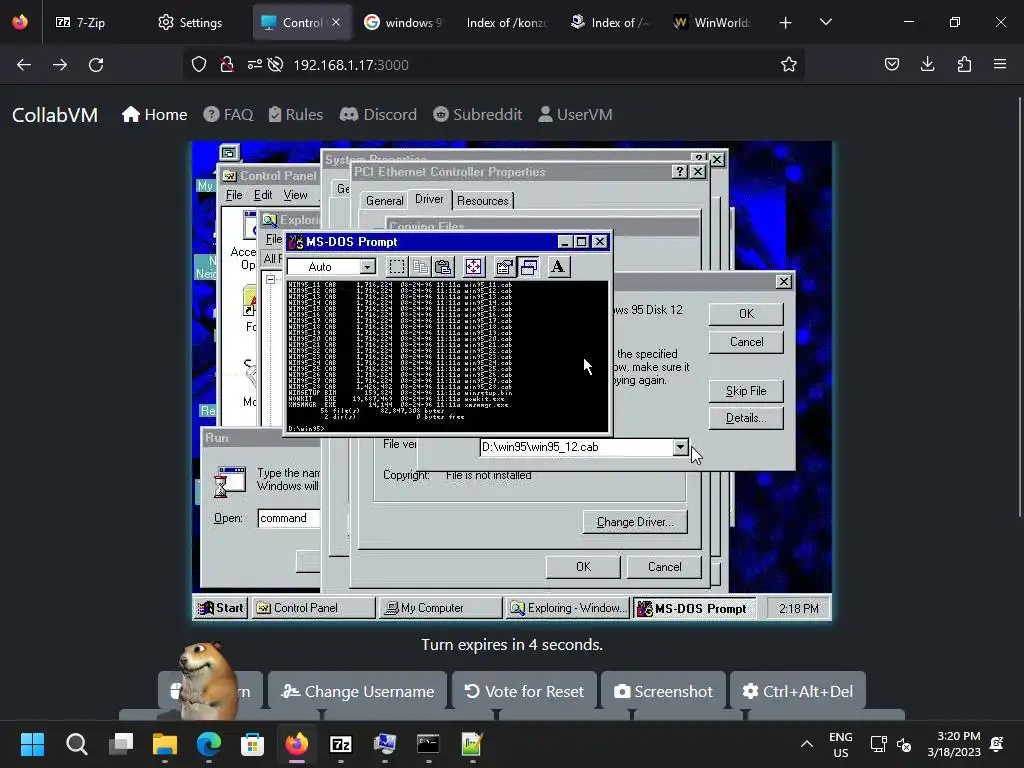Image resolution: width=1024 pixels, height=768 pixels.
Task: Click the Paste icon in MS-DOS Prompt toolbar
Action: pos(443,266)
